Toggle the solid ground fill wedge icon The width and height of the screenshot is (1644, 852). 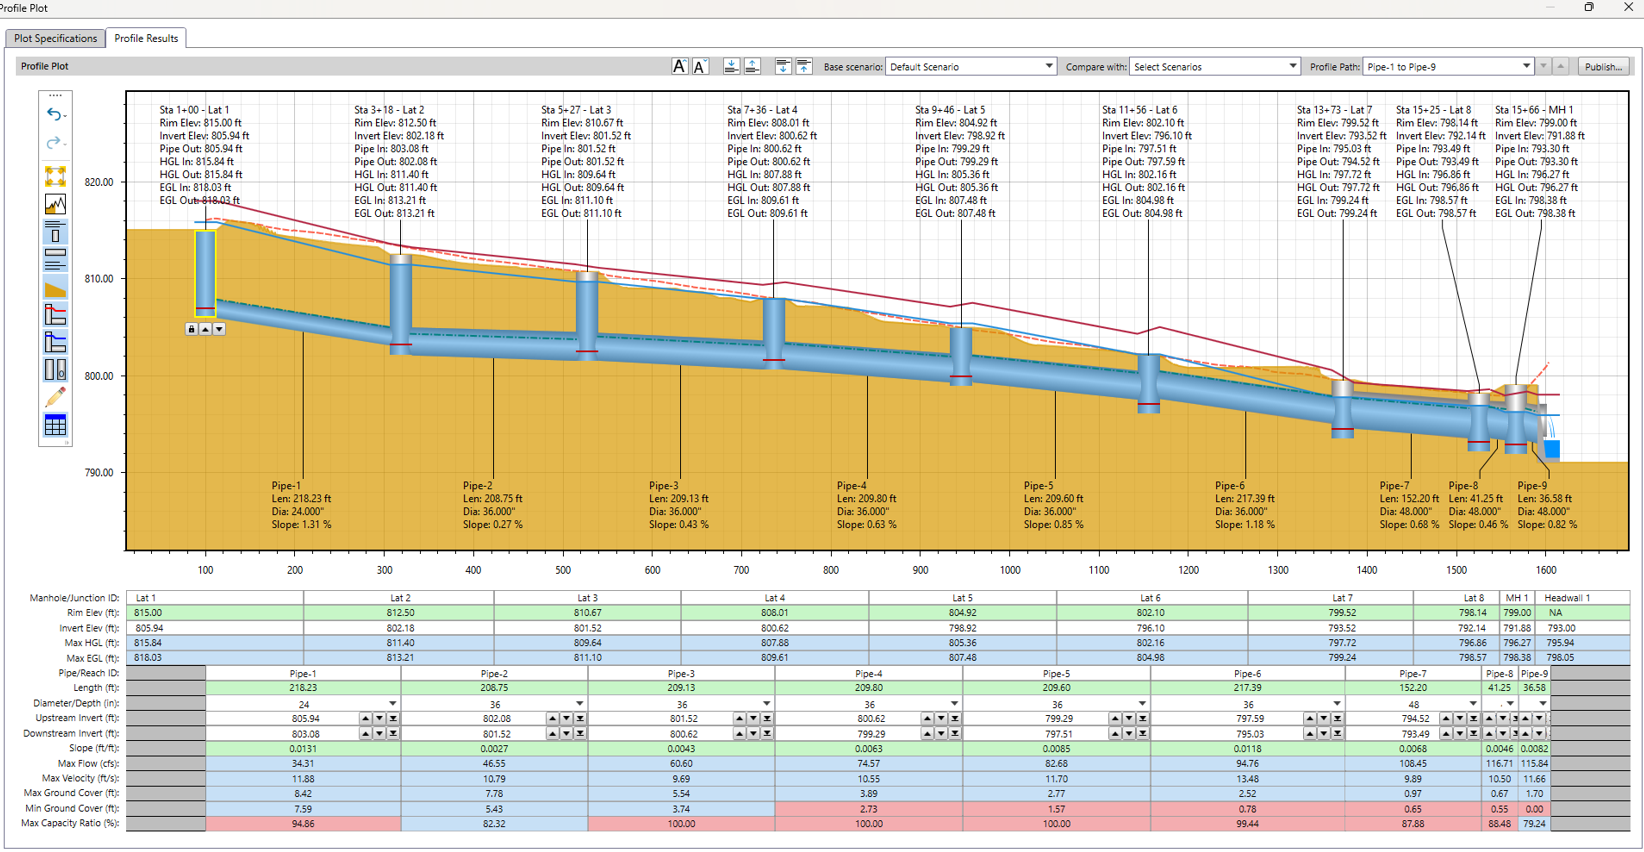[x=55, y=289]
